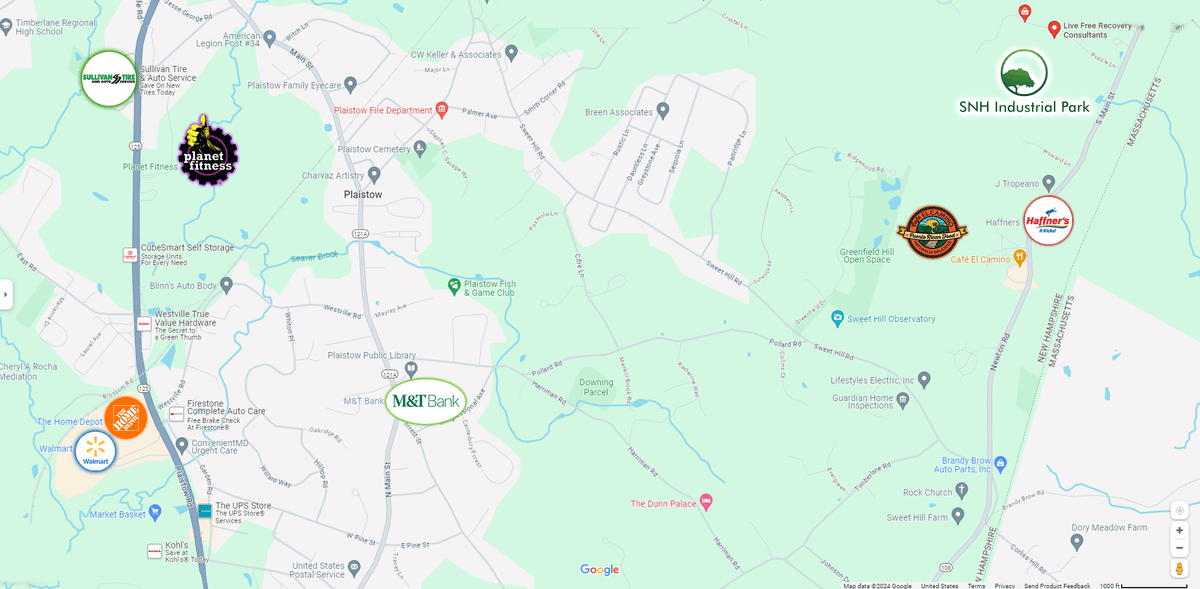
Task: Click the Haffner's logo marker
Action: [x=1048, y=220]
